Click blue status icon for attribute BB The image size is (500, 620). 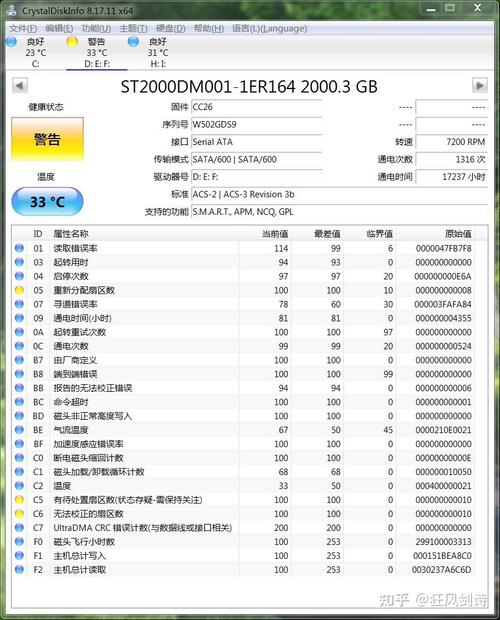click(19, 388)
